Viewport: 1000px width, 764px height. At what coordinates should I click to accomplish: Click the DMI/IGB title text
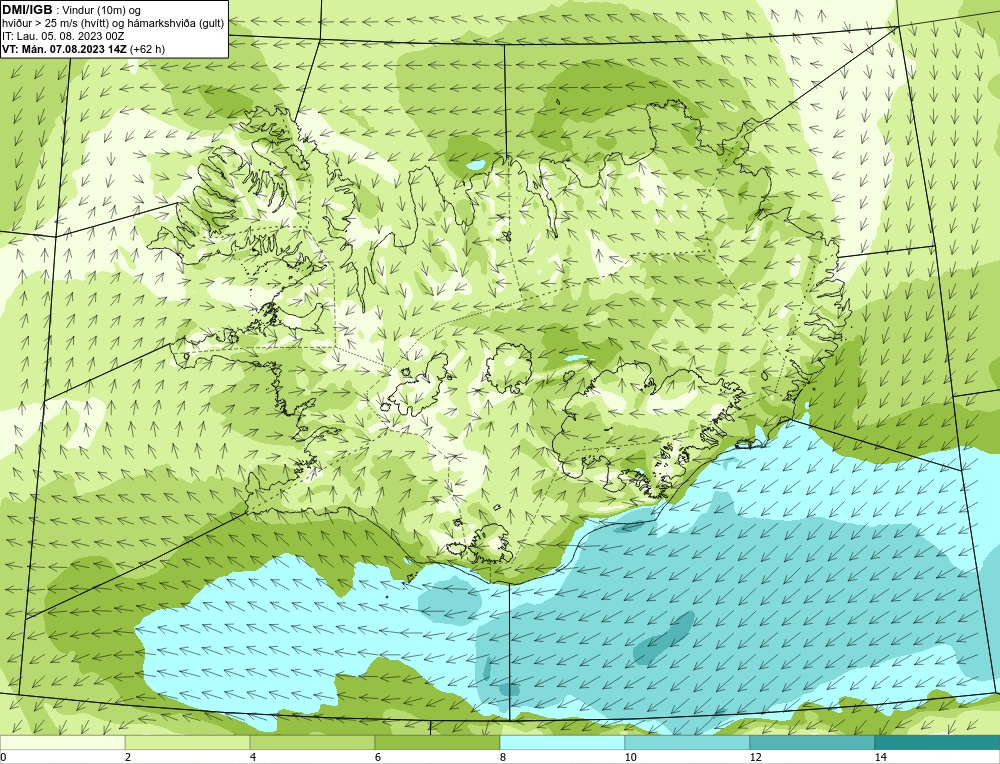coord(27,10)
